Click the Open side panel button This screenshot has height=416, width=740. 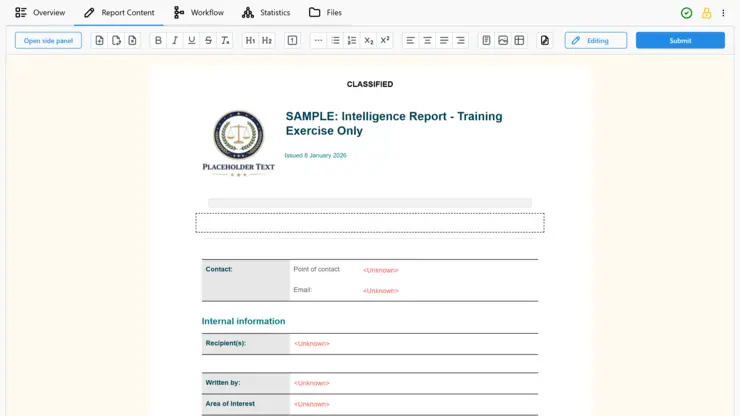click(48, 41)
